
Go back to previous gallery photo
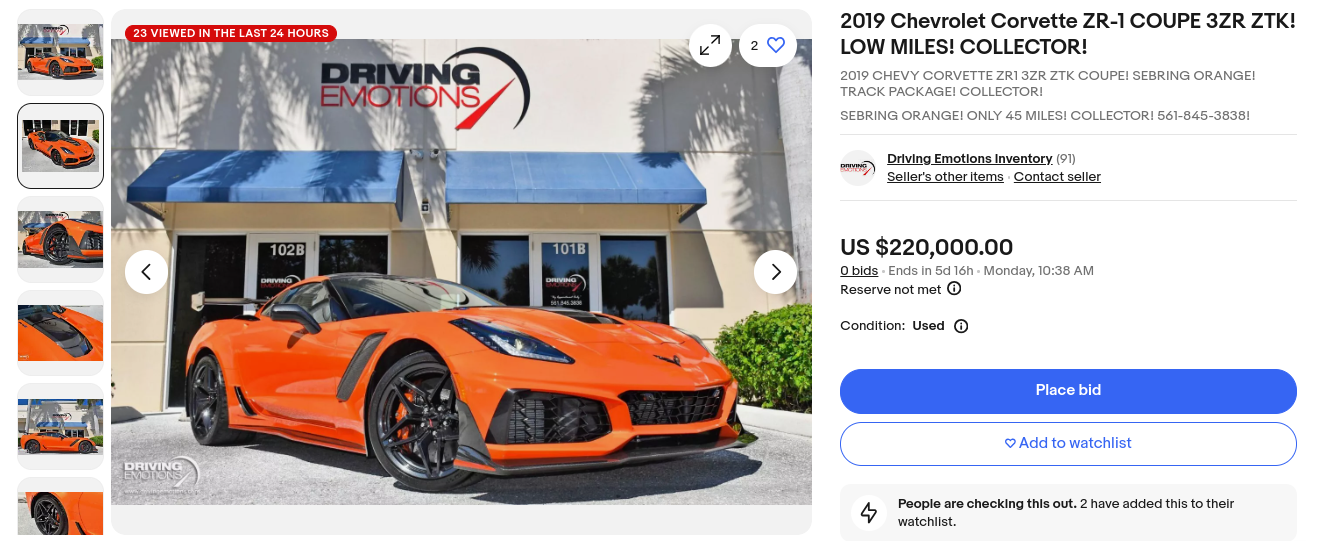pos(146,272)
